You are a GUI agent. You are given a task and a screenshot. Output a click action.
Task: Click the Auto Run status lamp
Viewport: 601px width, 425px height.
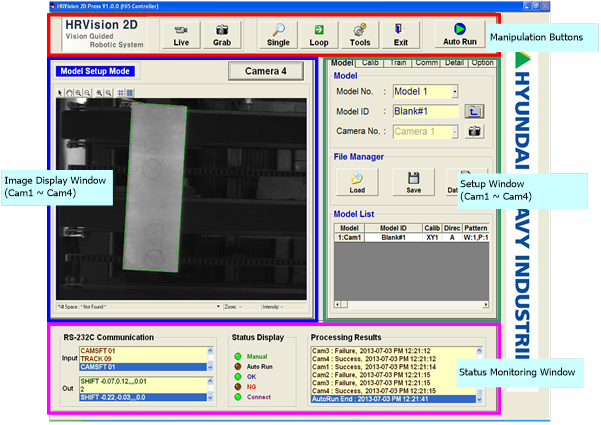[x=238, y=367]
